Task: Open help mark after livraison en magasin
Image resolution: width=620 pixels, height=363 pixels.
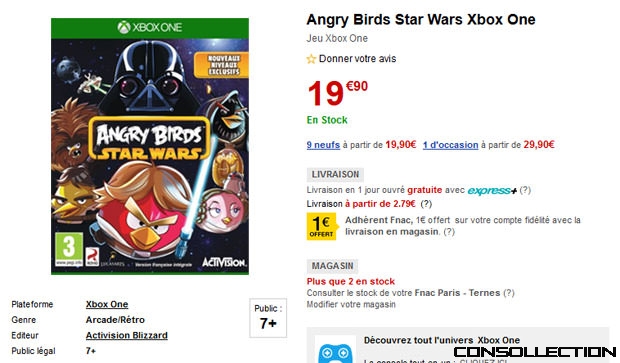Action: click(449, 232)
